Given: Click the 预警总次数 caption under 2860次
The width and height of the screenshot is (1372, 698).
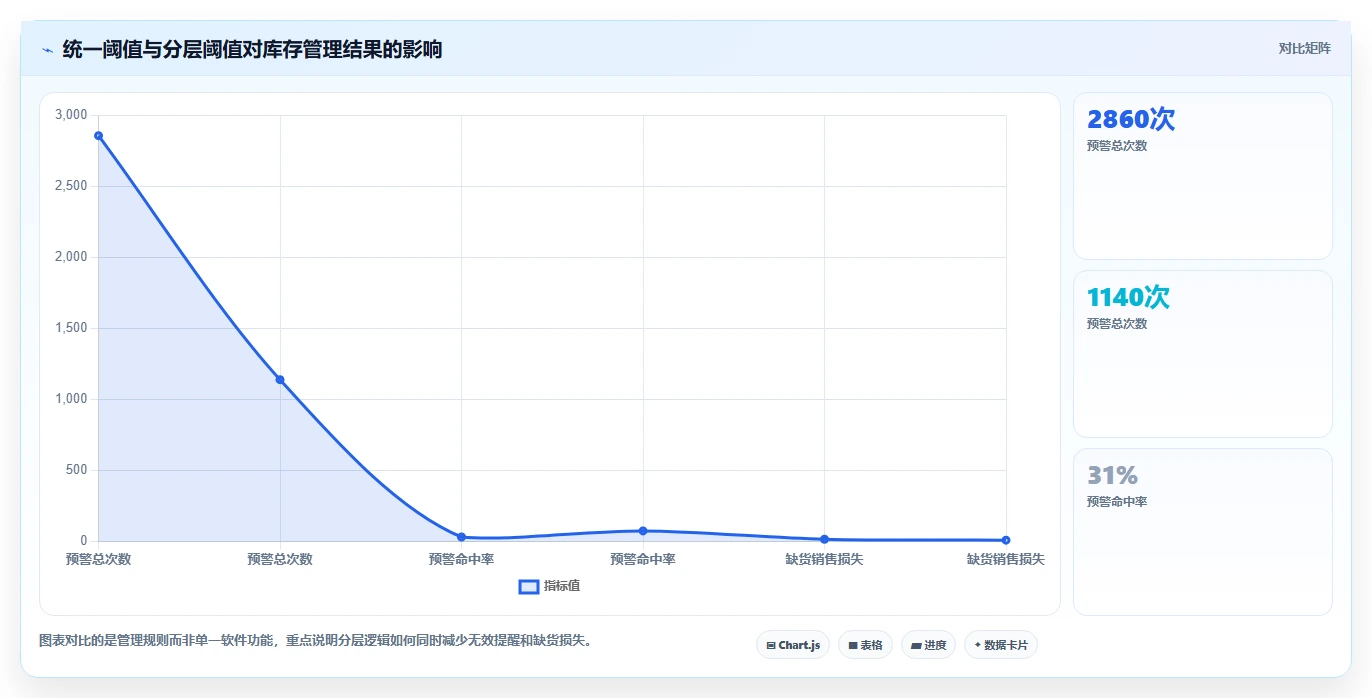Looking at the screenshot, I should (x=1117, y=146).
